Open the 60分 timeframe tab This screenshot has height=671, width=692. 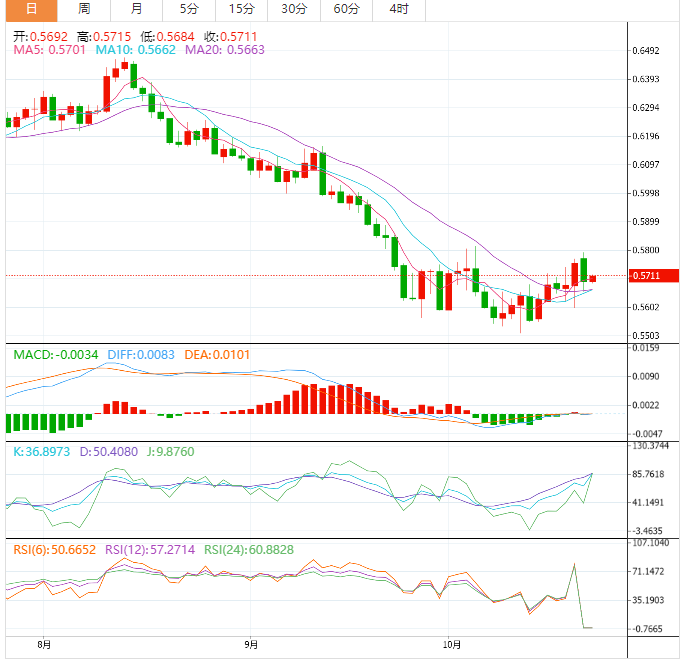(x=346, y=9)
